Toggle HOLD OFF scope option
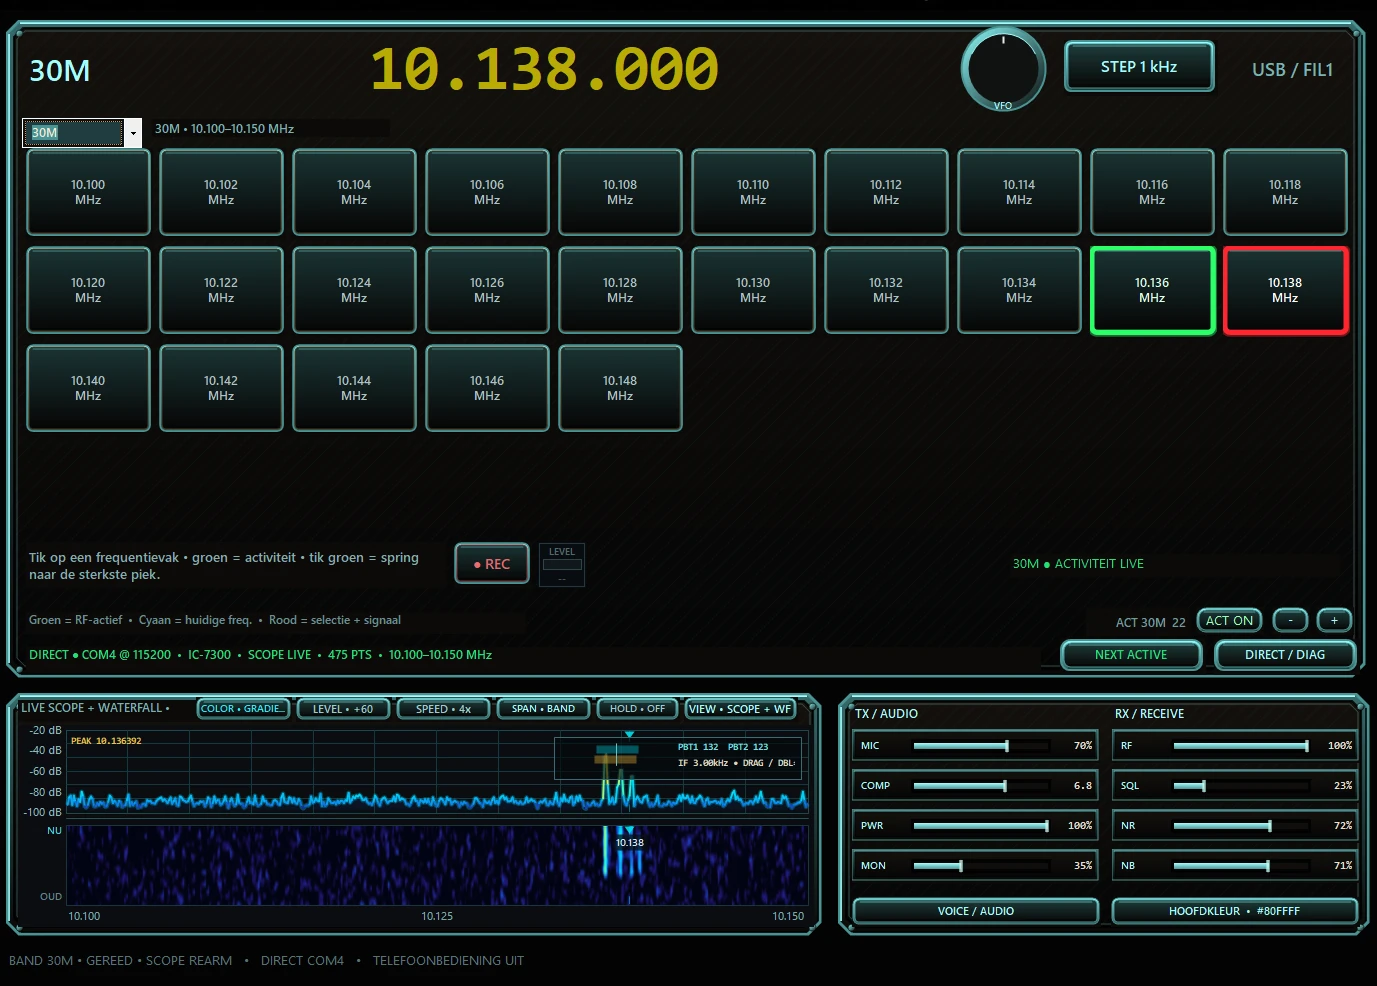The image size is (1377, 986). (637, 709)
